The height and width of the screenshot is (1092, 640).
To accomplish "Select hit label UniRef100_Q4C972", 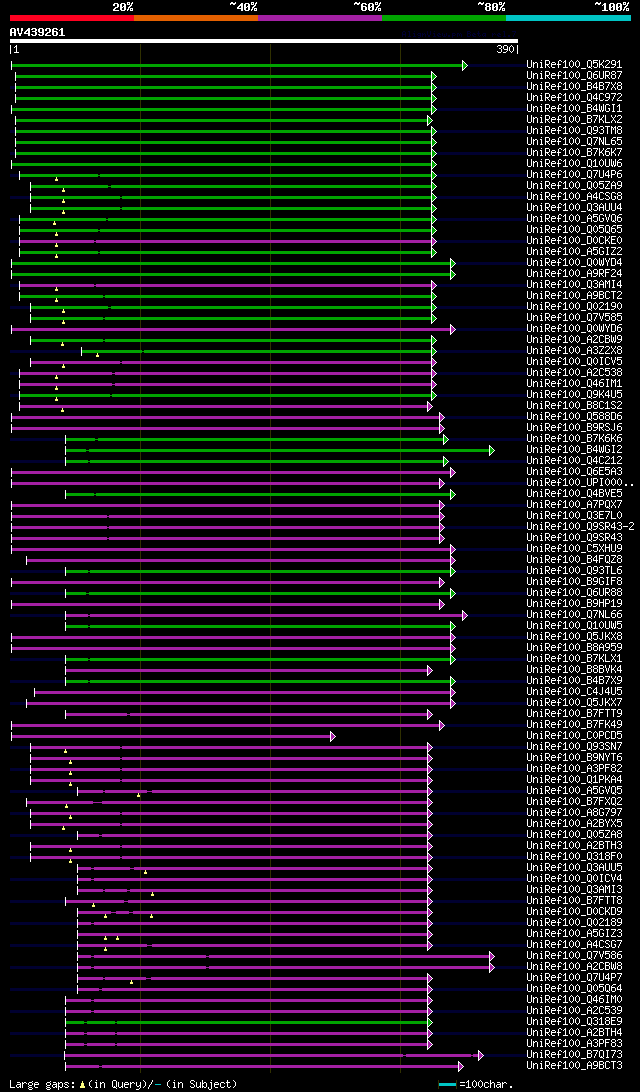I will point(575,98).
